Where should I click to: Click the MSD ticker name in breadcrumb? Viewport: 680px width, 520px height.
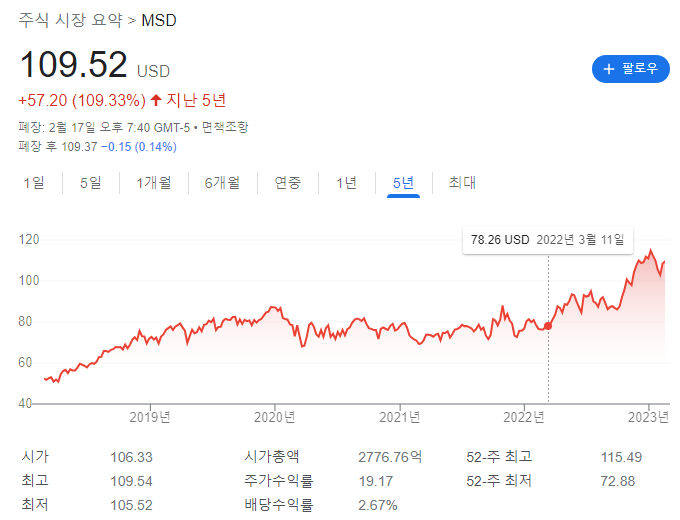click(159, 20)
